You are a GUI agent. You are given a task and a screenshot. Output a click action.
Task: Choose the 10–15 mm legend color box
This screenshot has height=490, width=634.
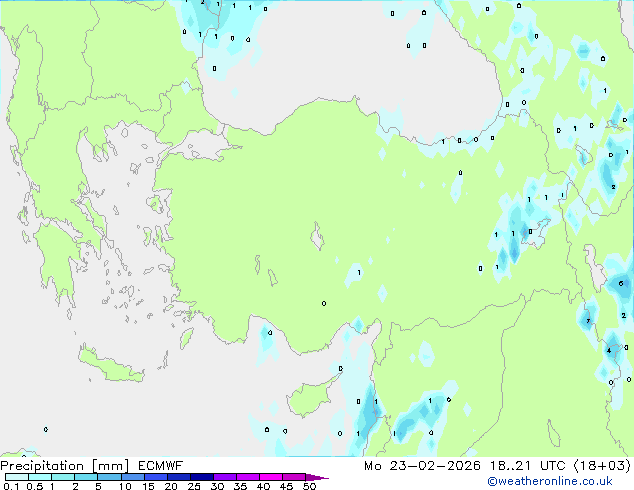point(132,477)
